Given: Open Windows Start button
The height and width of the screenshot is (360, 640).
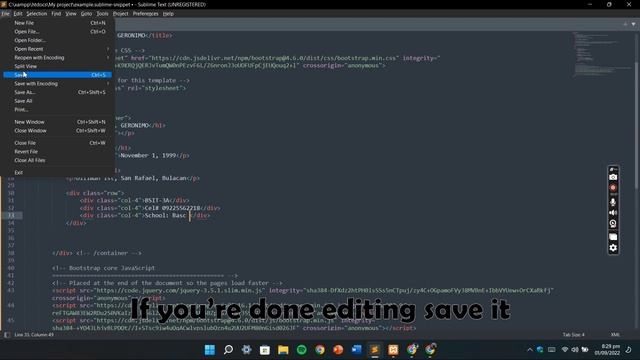Looking at the screenshot, I should (x=210, y=350).
